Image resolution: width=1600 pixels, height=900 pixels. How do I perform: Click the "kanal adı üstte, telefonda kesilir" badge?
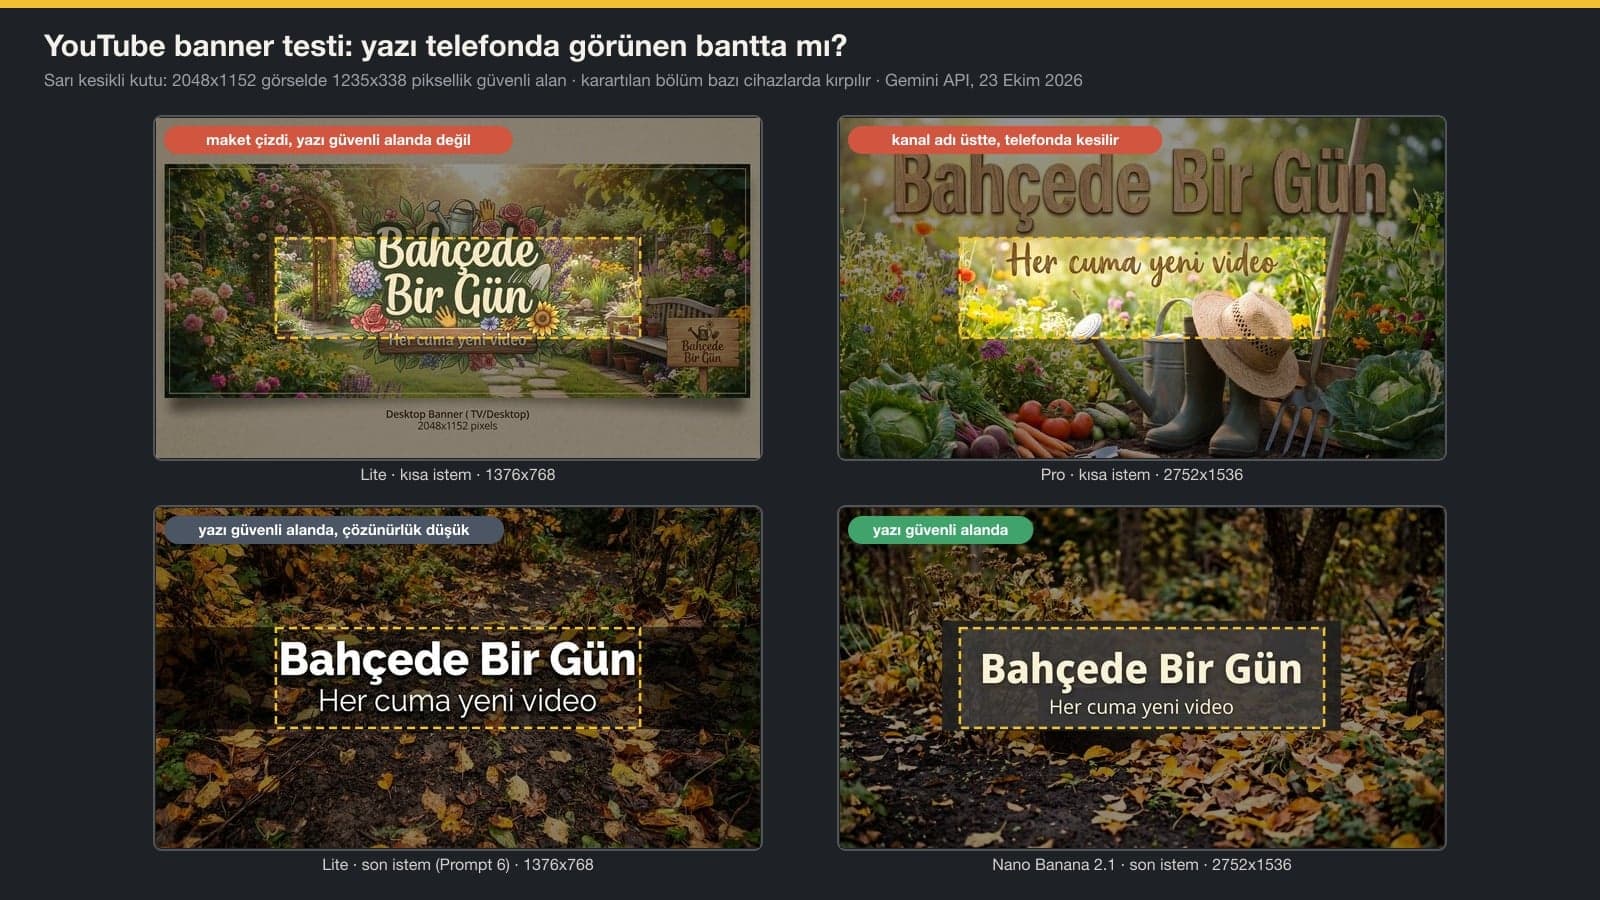pos(1005,140)
